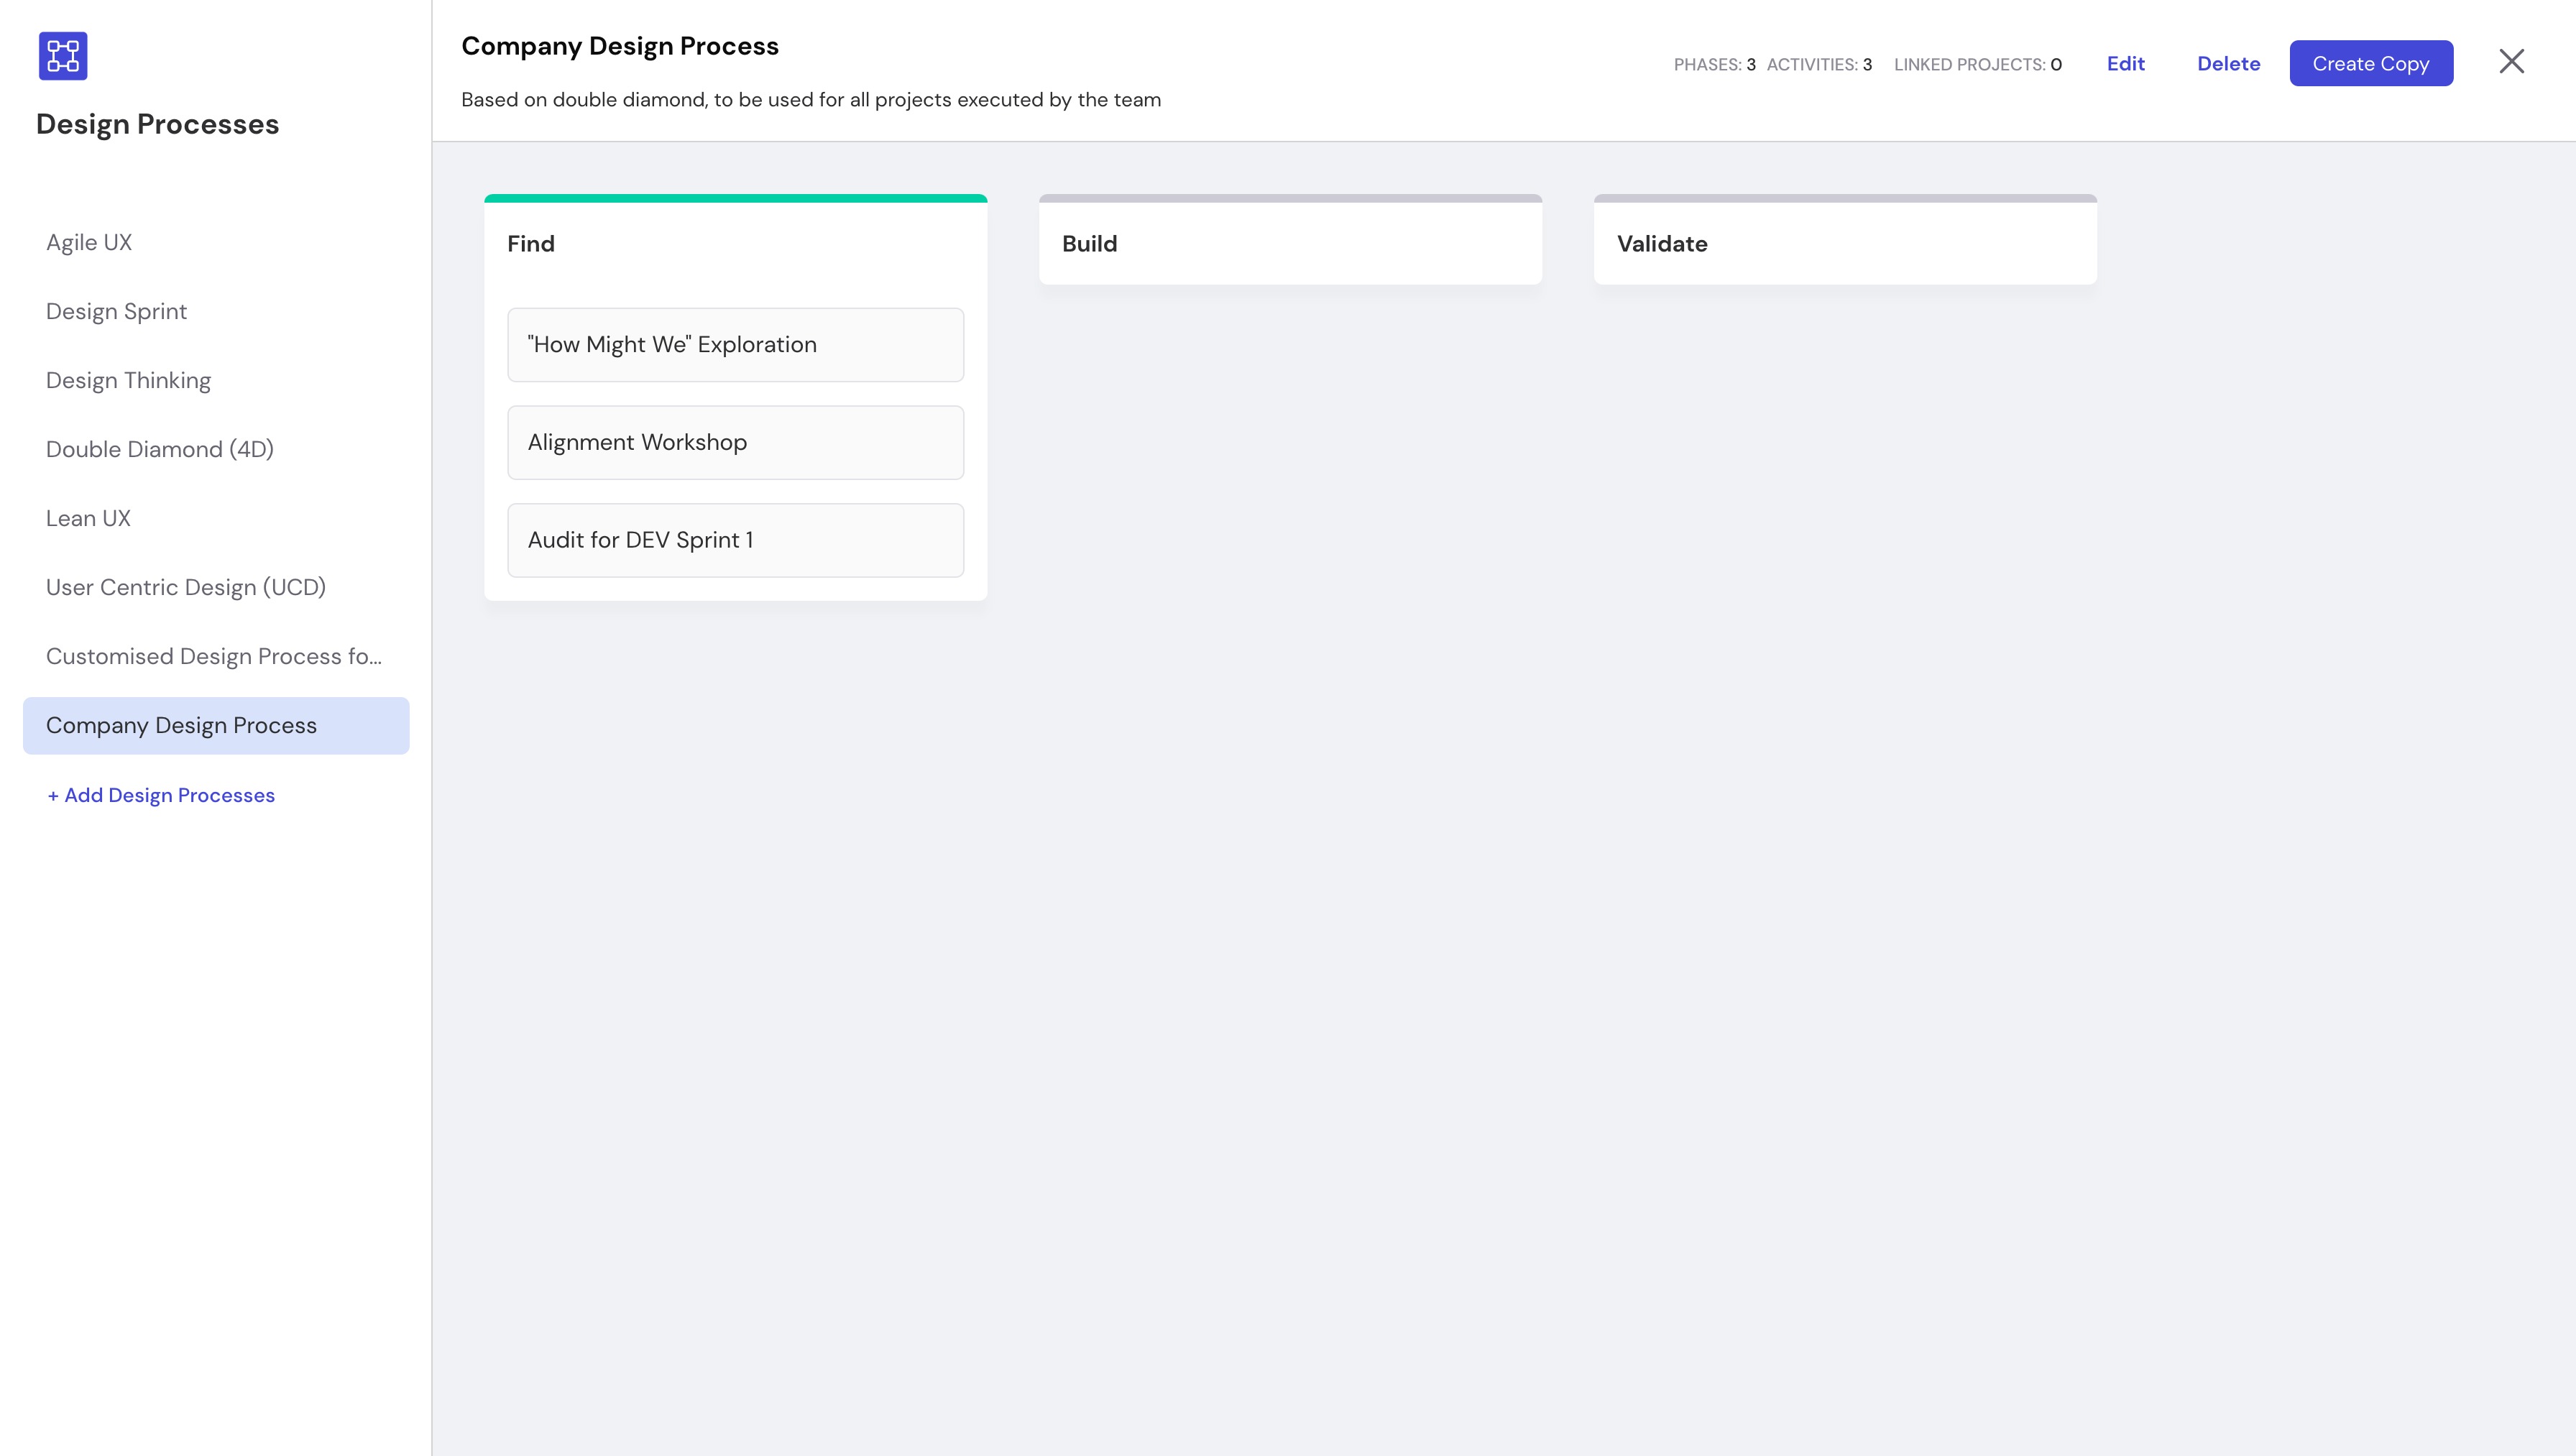Click the description about double diamond
This screenshot has width=2576, height=1456.
point(811,100)
